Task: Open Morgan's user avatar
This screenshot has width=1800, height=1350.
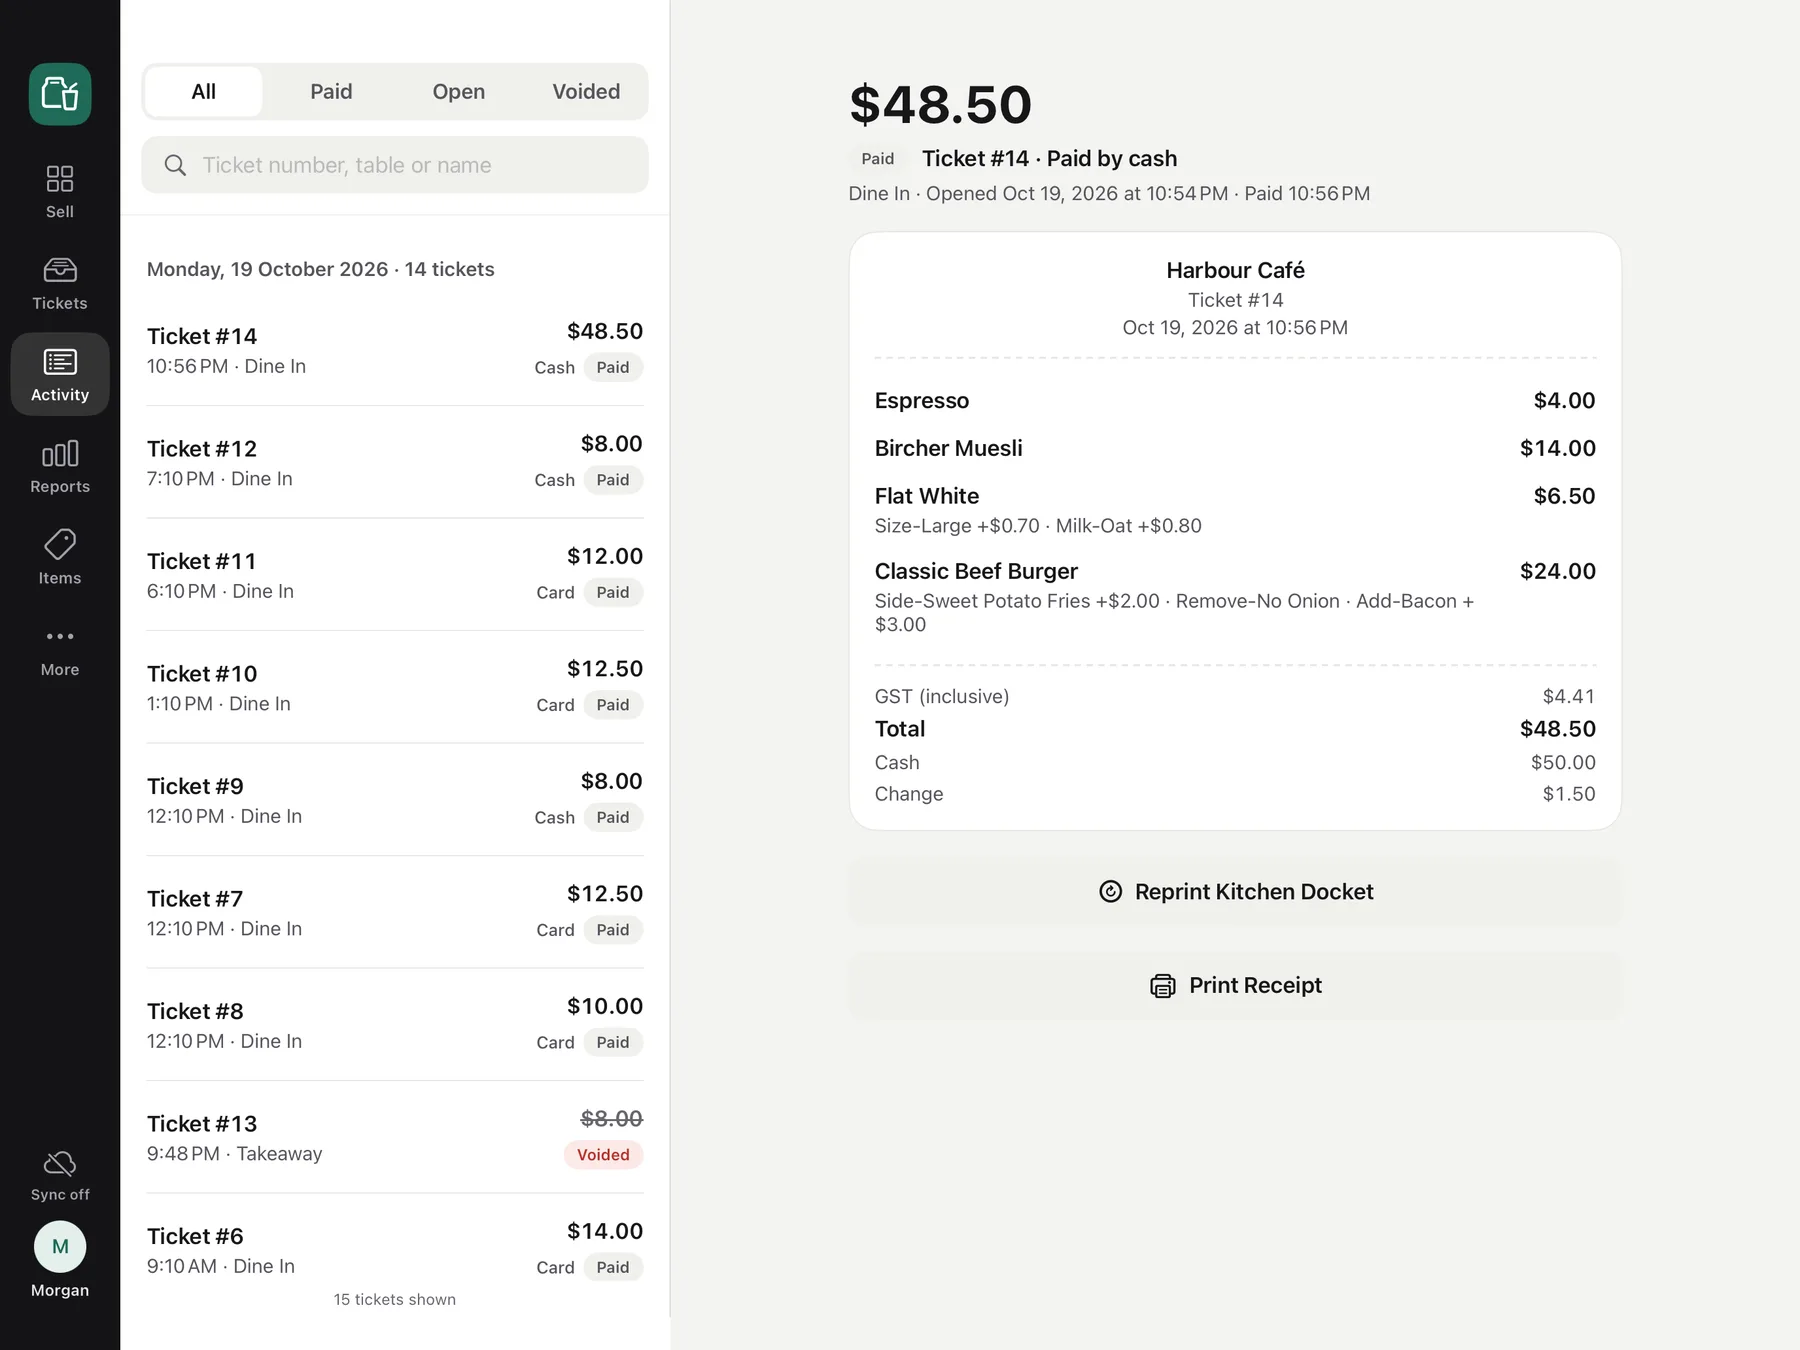Action: [x=60, y=1247]
